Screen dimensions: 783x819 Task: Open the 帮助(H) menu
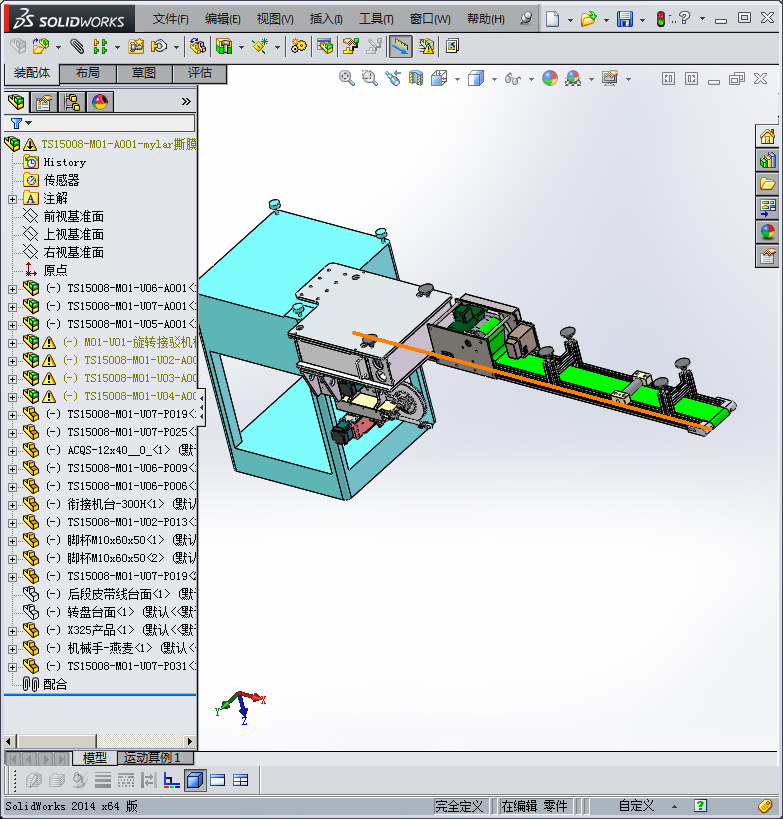click(x=486, y=19)
